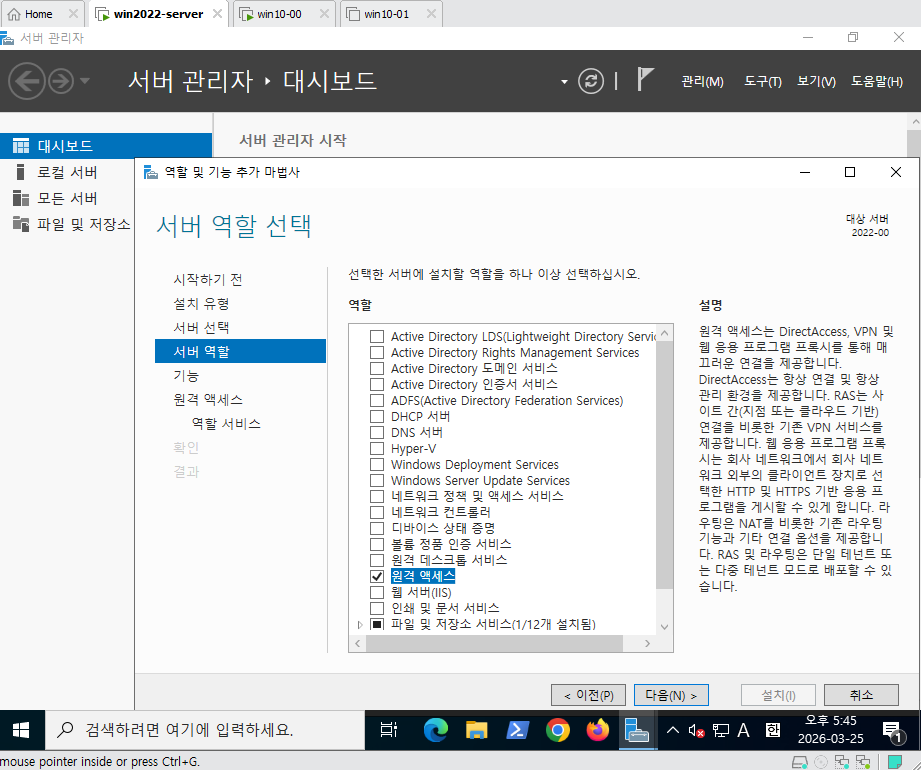
Task: Open Local Server via its sidebar icon
Action: coord(21,172)
